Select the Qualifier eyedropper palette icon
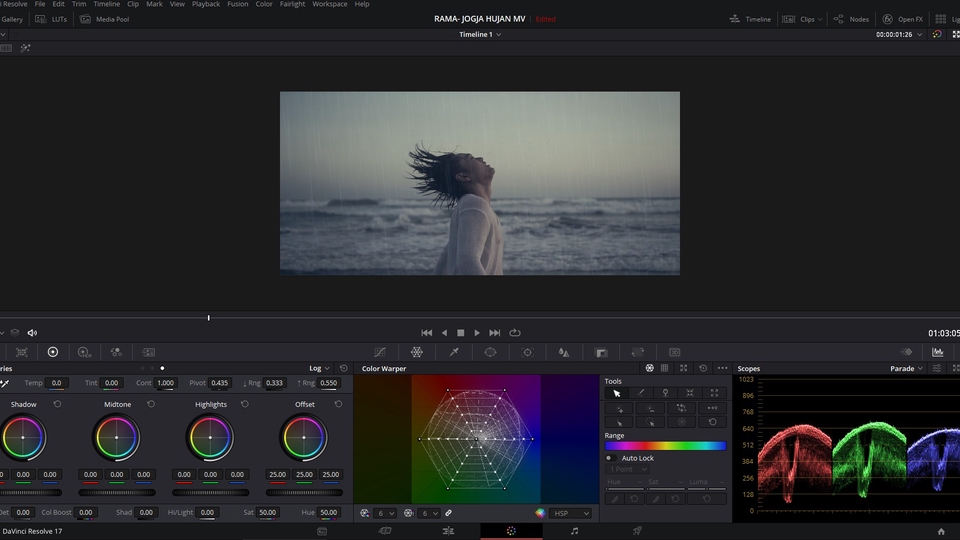The height and width of the screenshot is (540, 960). coord(453,352)
